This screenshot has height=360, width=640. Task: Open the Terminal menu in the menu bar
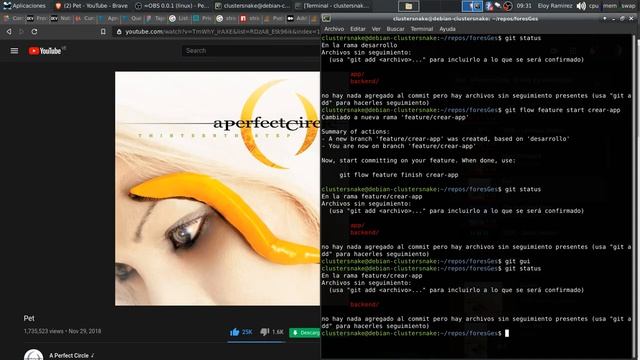click(422, 29)
